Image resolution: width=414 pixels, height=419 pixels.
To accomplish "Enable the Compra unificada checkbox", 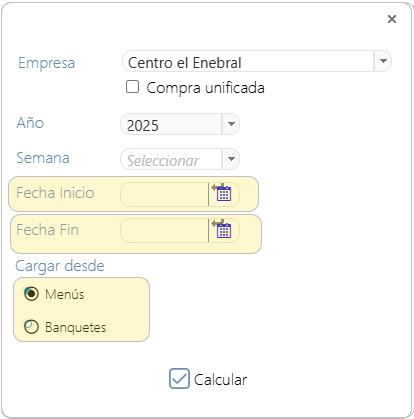I will coord(132,87).
